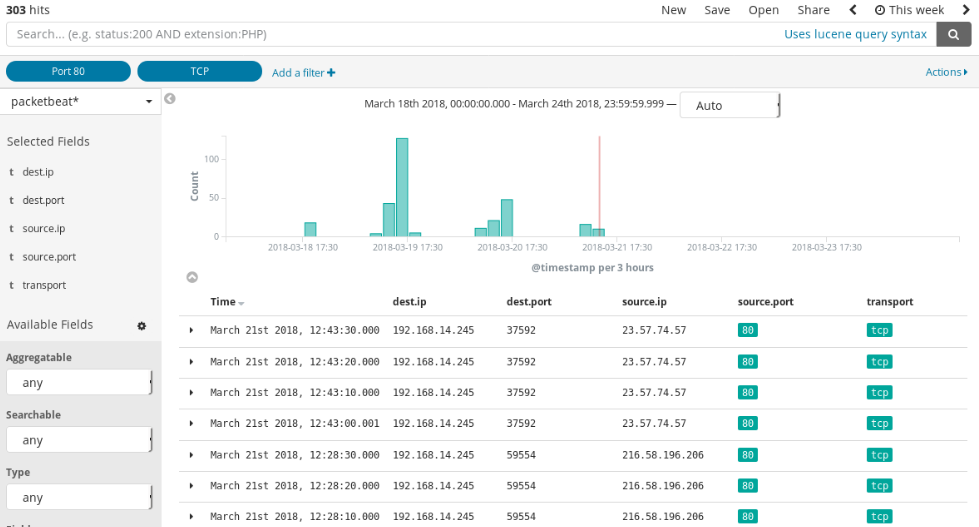Click the magnifier search button
This screenshot has width=979, height=527.
click(953, 34)
